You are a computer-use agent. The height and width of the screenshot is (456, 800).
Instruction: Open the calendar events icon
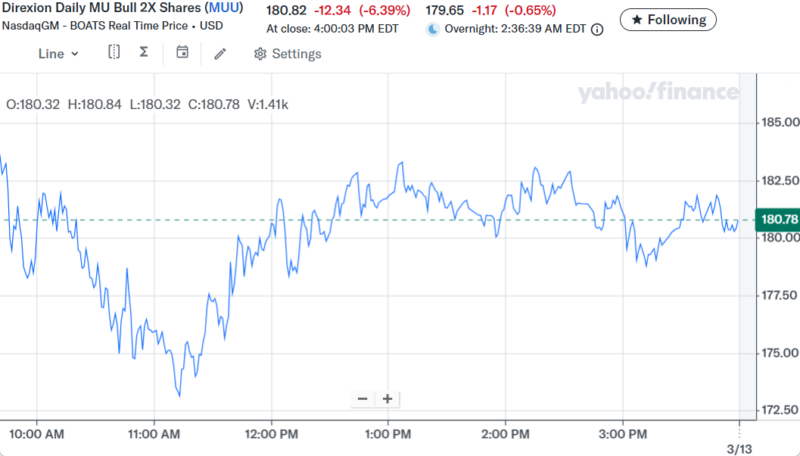tap(182, 53)
